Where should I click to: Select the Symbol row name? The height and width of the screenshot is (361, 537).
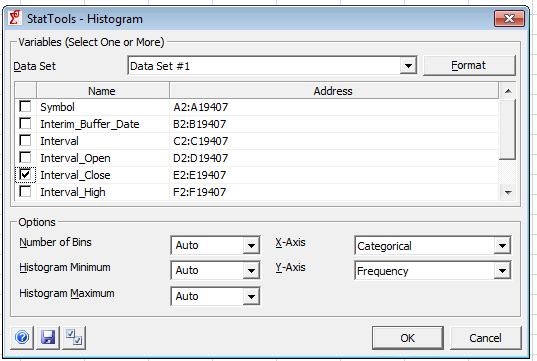57,107
